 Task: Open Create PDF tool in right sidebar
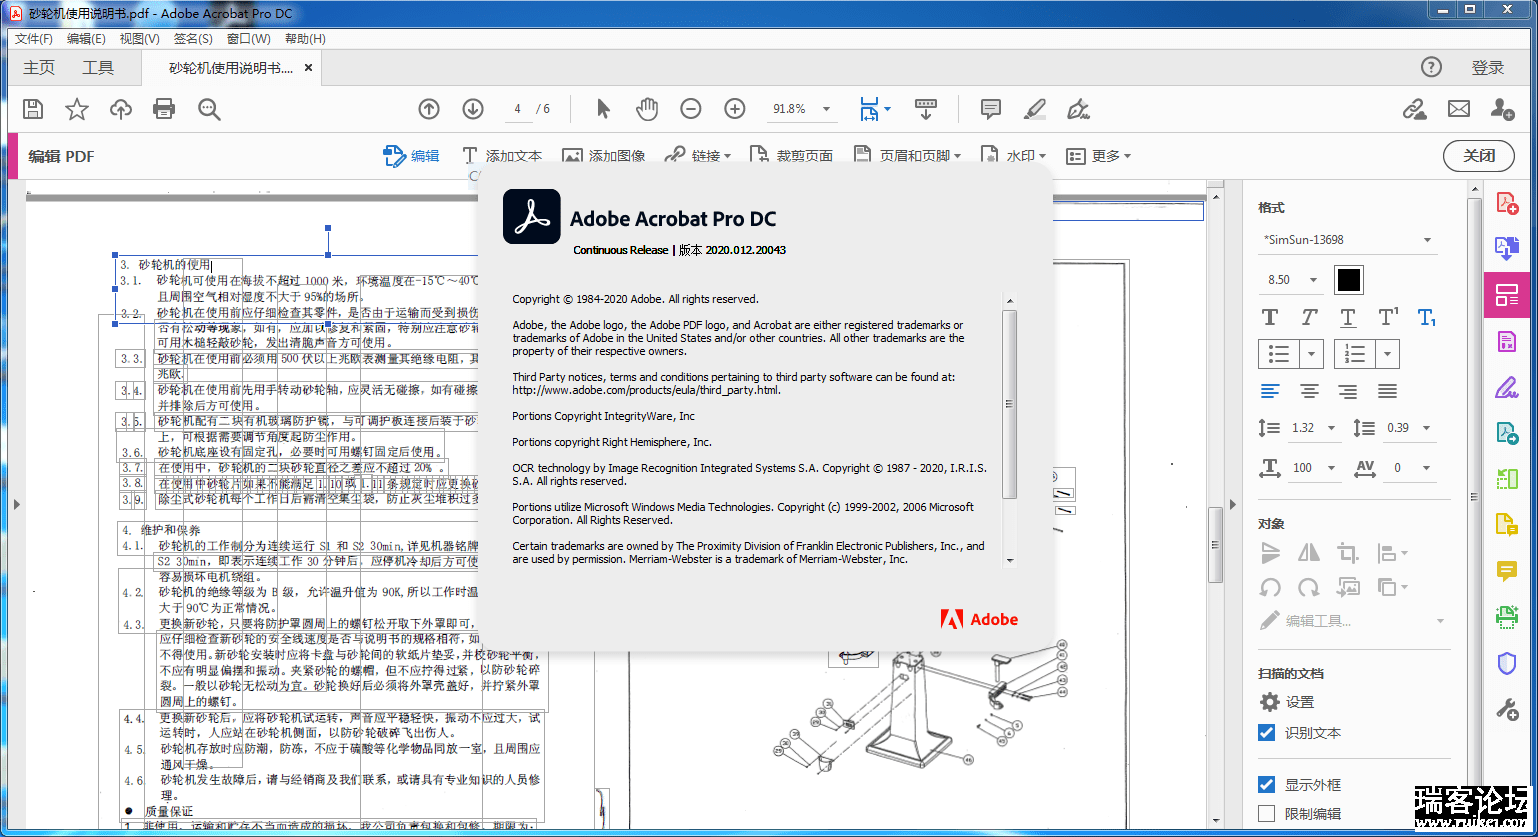click(1507, 203)
